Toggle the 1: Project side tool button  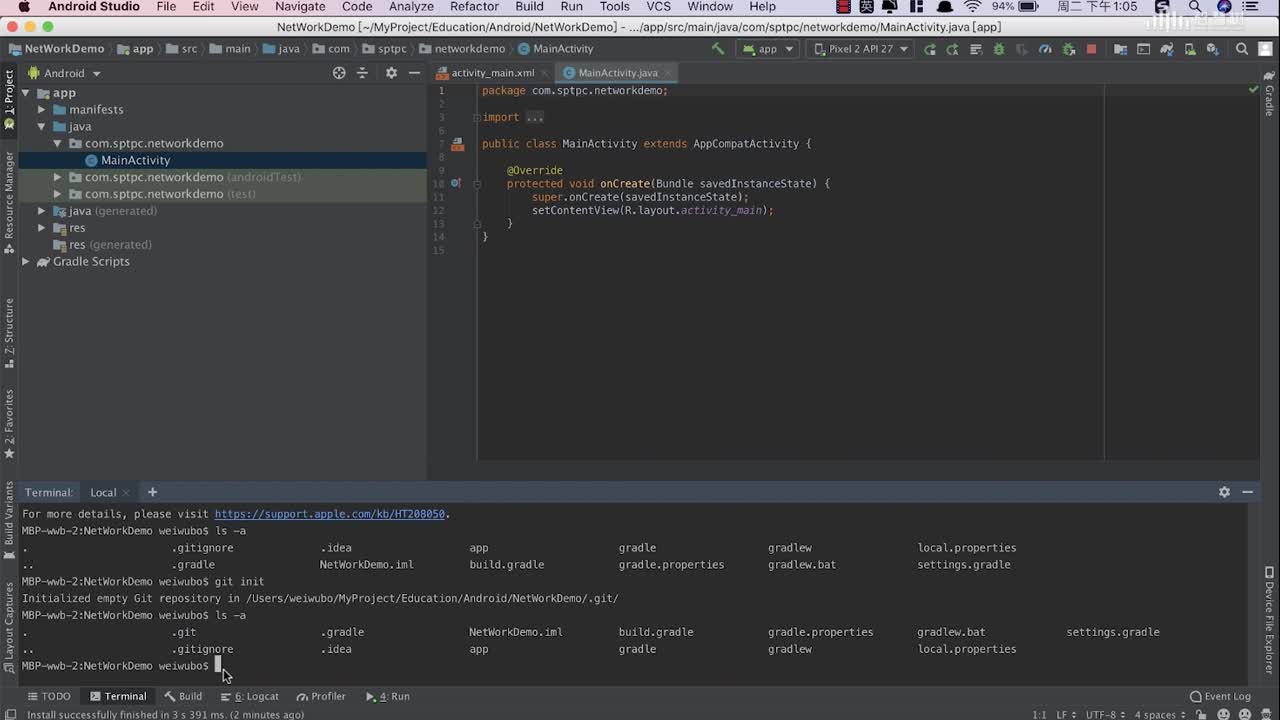click(x=9, y=100)
